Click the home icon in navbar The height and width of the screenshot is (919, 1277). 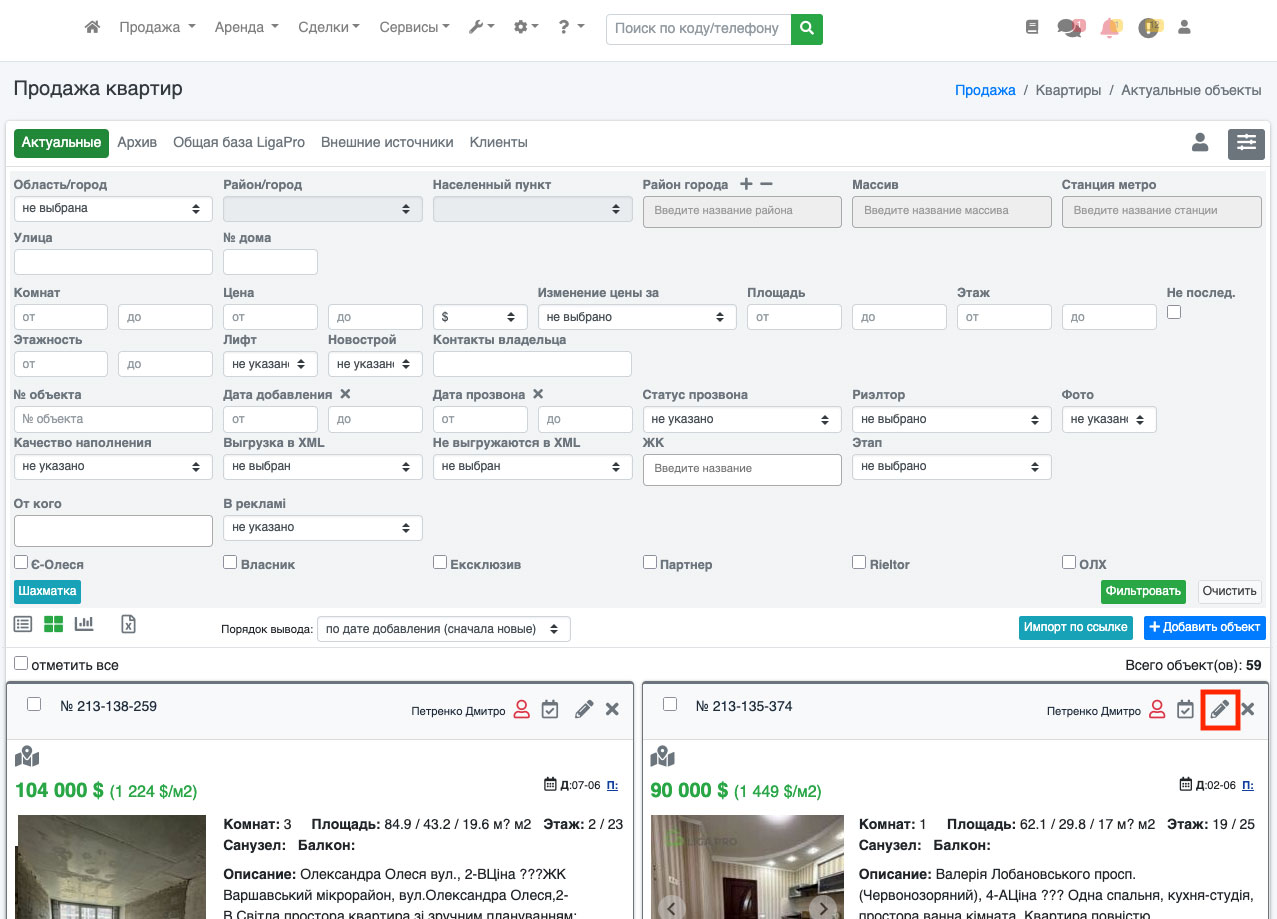[x=92, y=28]
